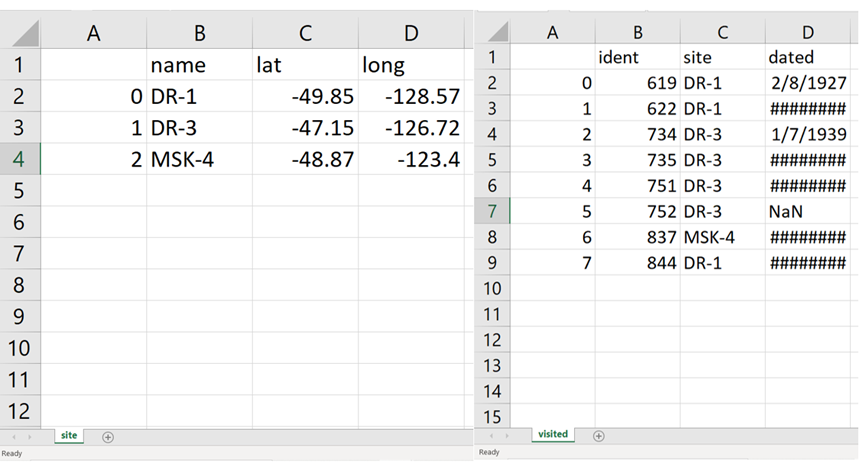Select row 15 header in visited sheet
Screen dimensions: 868x462
(492, 417)
